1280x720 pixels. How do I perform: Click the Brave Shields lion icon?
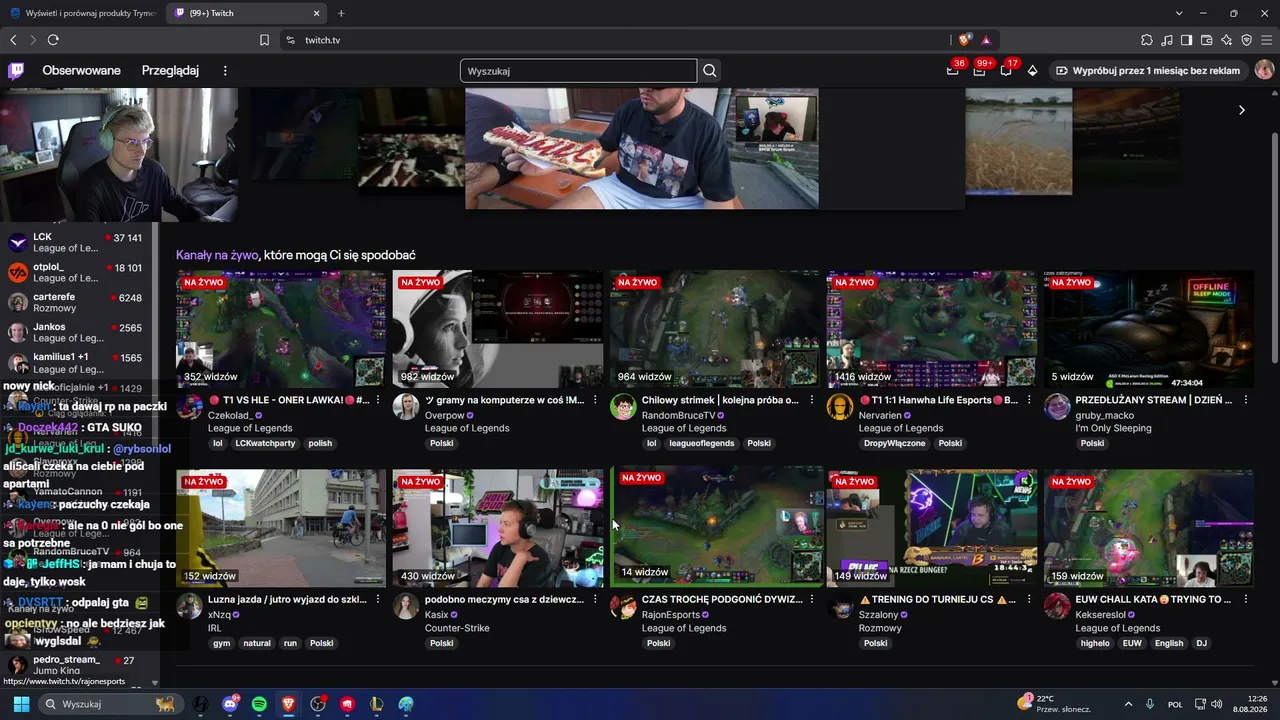tap(964, 40)
